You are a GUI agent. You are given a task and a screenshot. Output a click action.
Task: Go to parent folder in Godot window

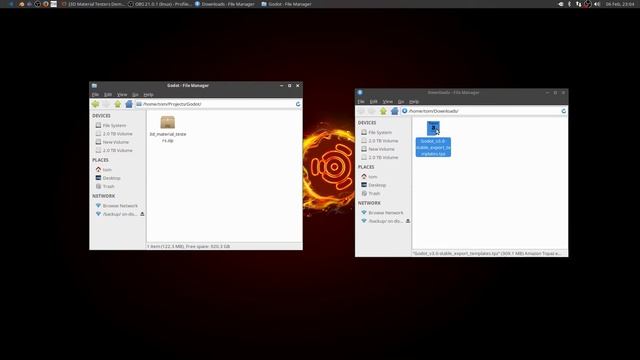click(x=118, y=104)
